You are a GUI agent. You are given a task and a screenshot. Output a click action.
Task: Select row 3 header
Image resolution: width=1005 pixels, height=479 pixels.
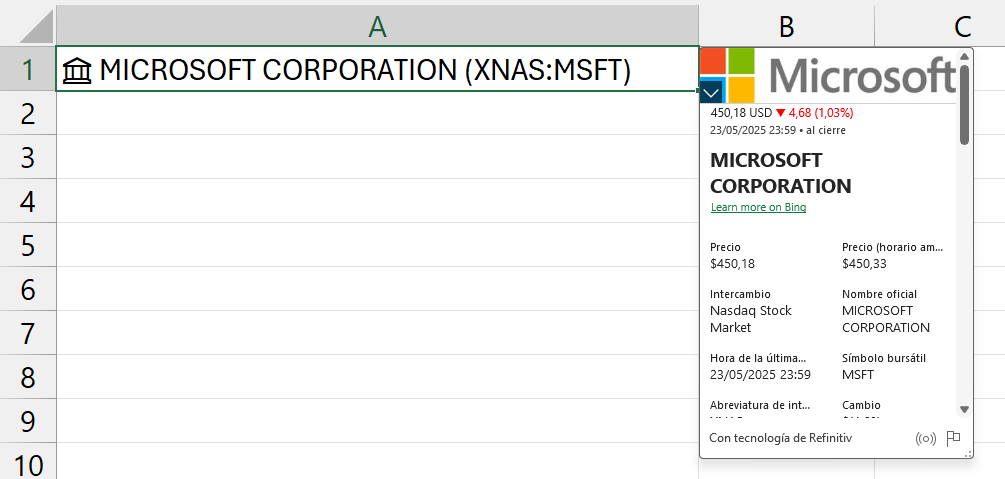[28, 156]
